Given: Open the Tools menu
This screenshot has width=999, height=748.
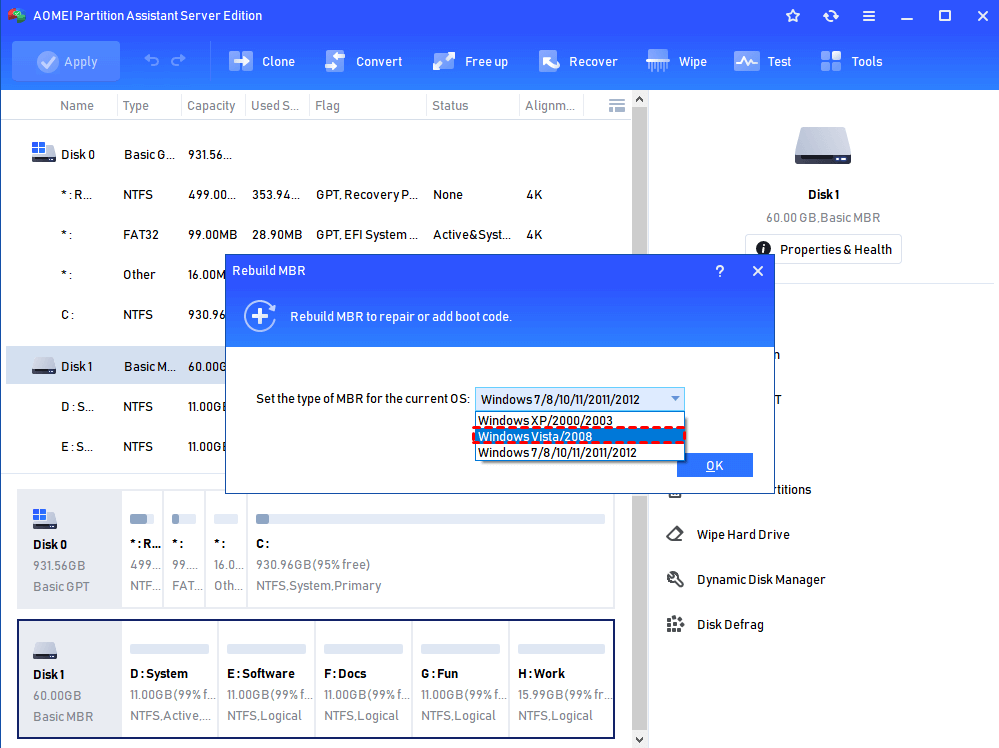Looking at the screenshot, I should click(851, 61).
